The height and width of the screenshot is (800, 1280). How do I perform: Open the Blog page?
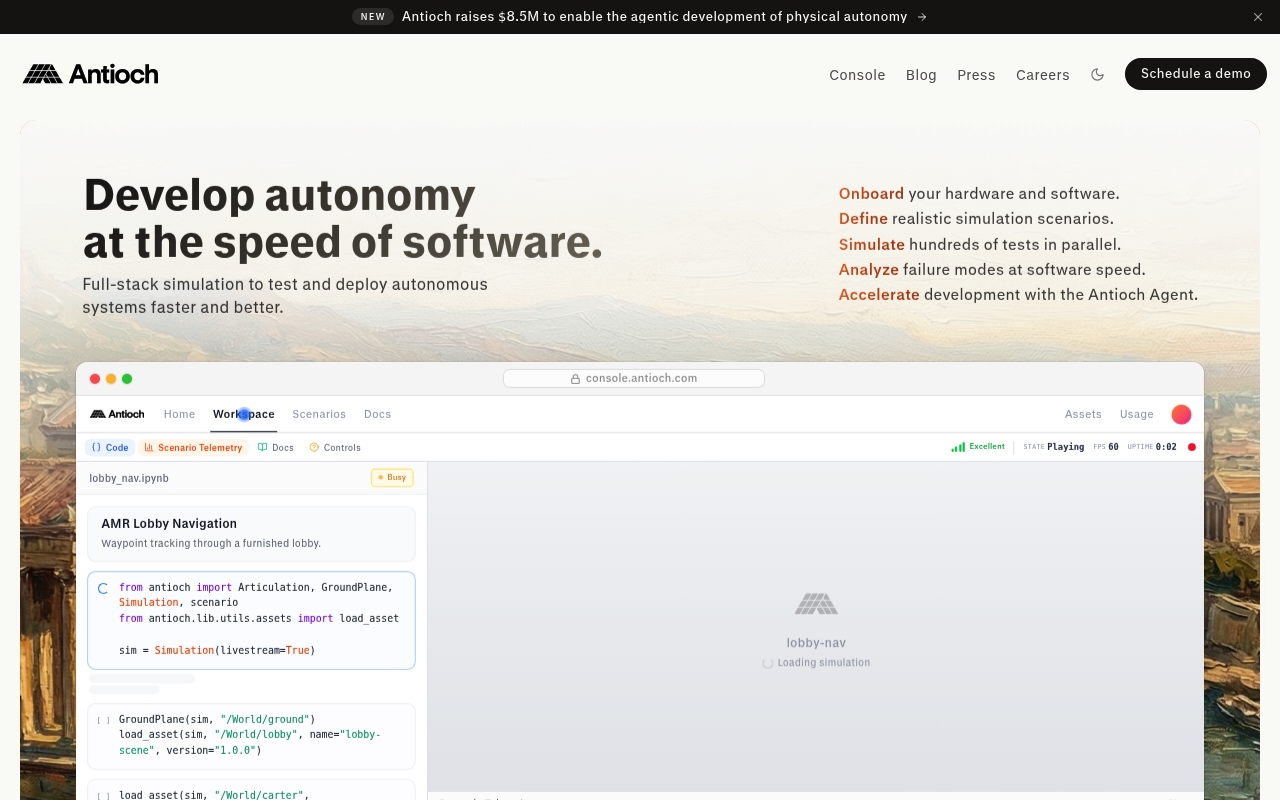pyautogui.click(x=921, y=75)
